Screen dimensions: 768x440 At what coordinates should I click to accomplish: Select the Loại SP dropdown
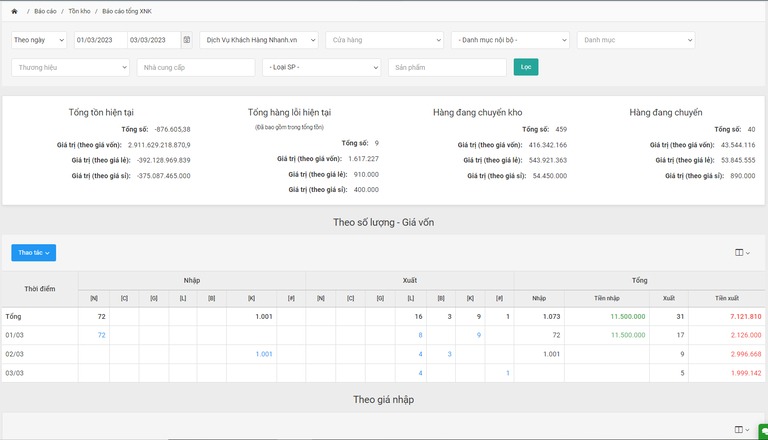coord(321,67)
